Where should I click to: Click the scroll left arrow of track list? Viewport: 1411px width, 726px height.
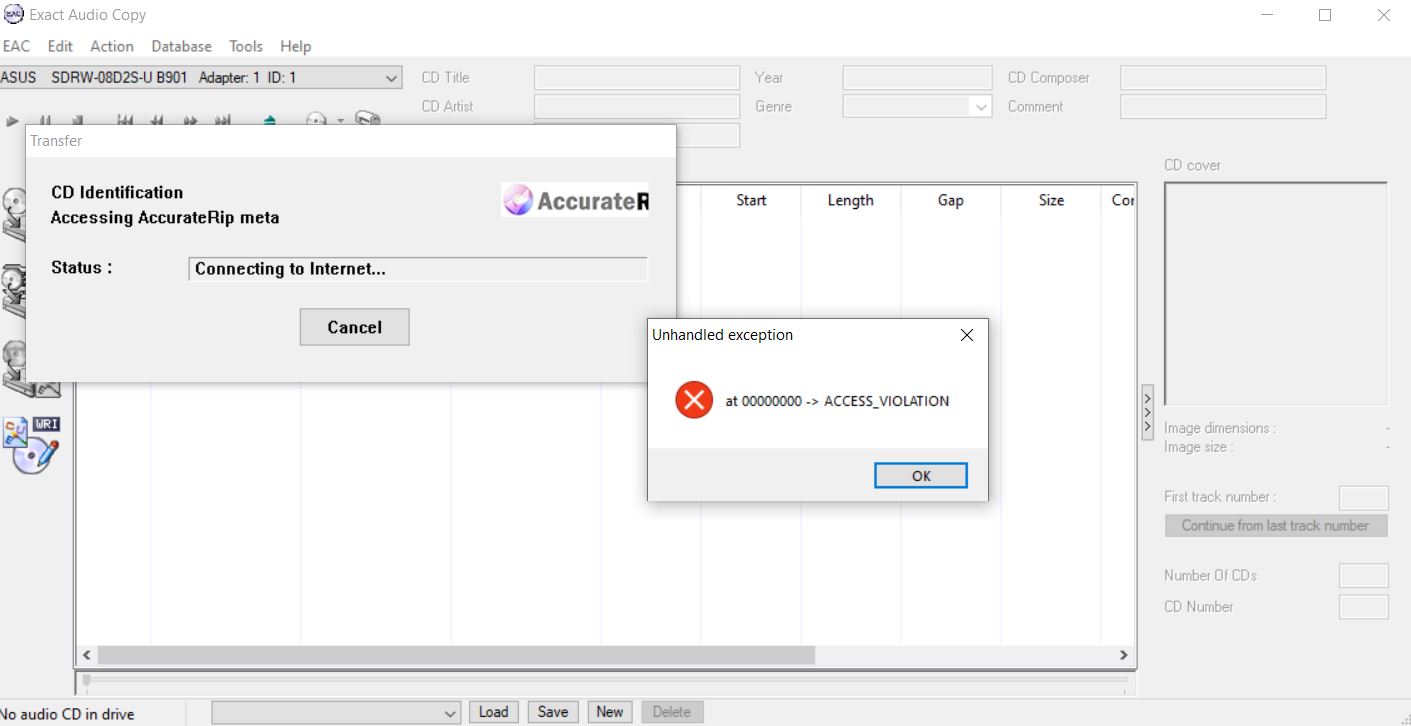coord(87,655)
